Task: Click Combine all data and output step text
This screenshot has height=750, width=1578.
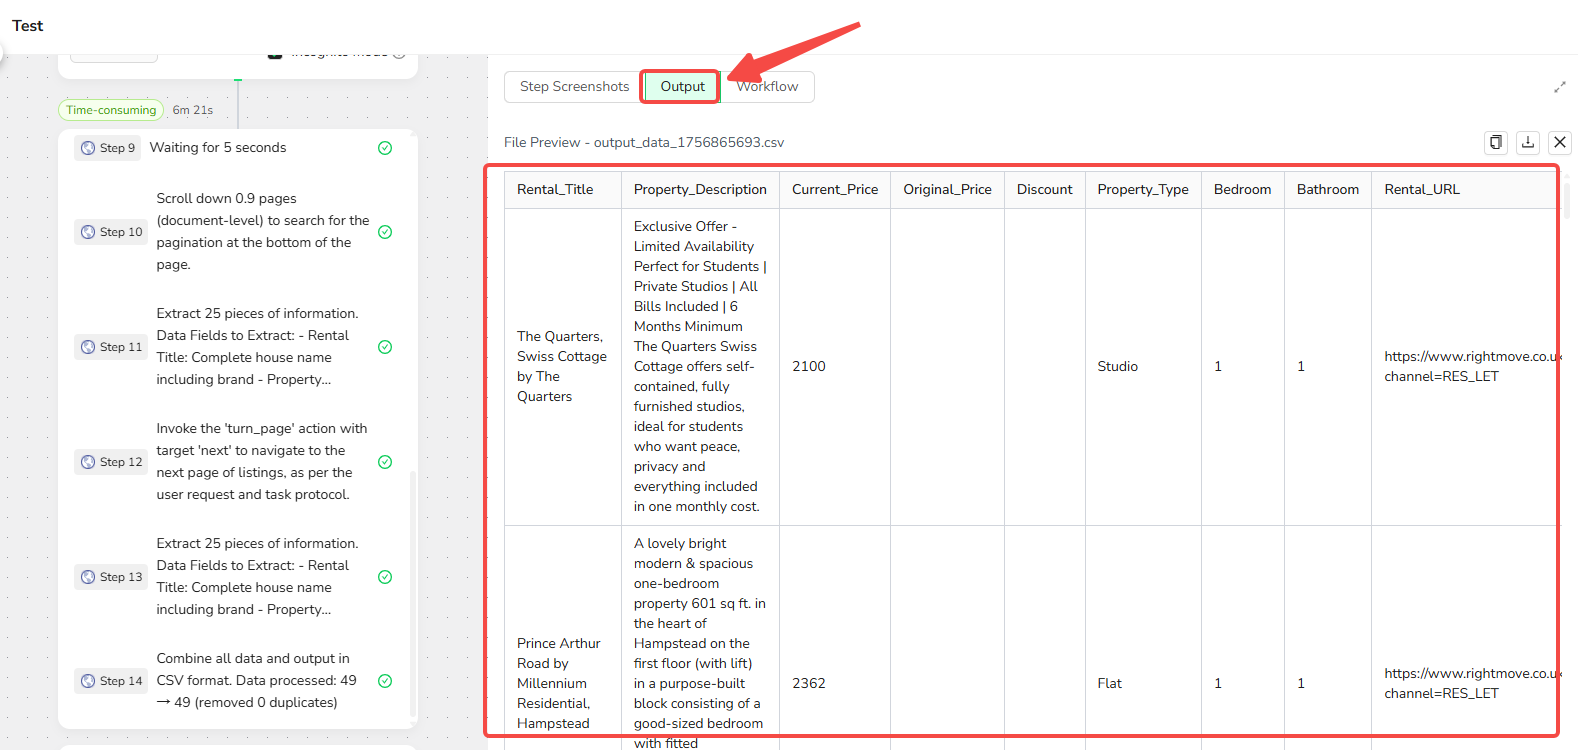Action: 257,681
